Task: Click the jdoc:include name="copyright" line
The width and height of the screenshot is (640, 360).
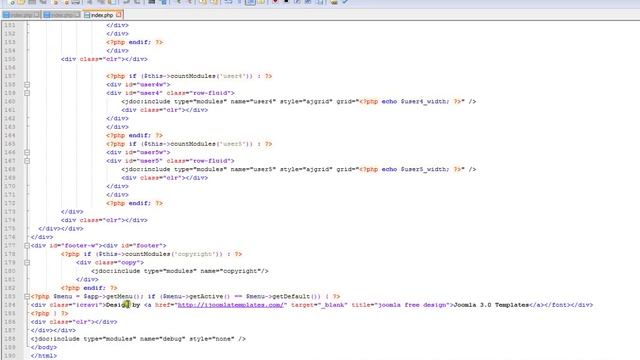Action: (x=180, y=271)
